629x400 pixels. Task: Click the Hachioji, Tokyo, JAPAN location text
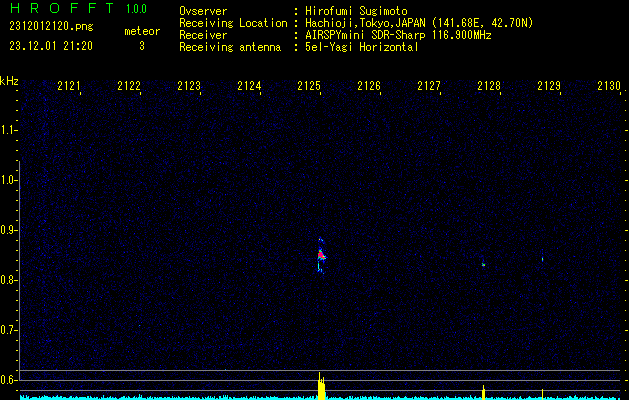click(419, 23)
